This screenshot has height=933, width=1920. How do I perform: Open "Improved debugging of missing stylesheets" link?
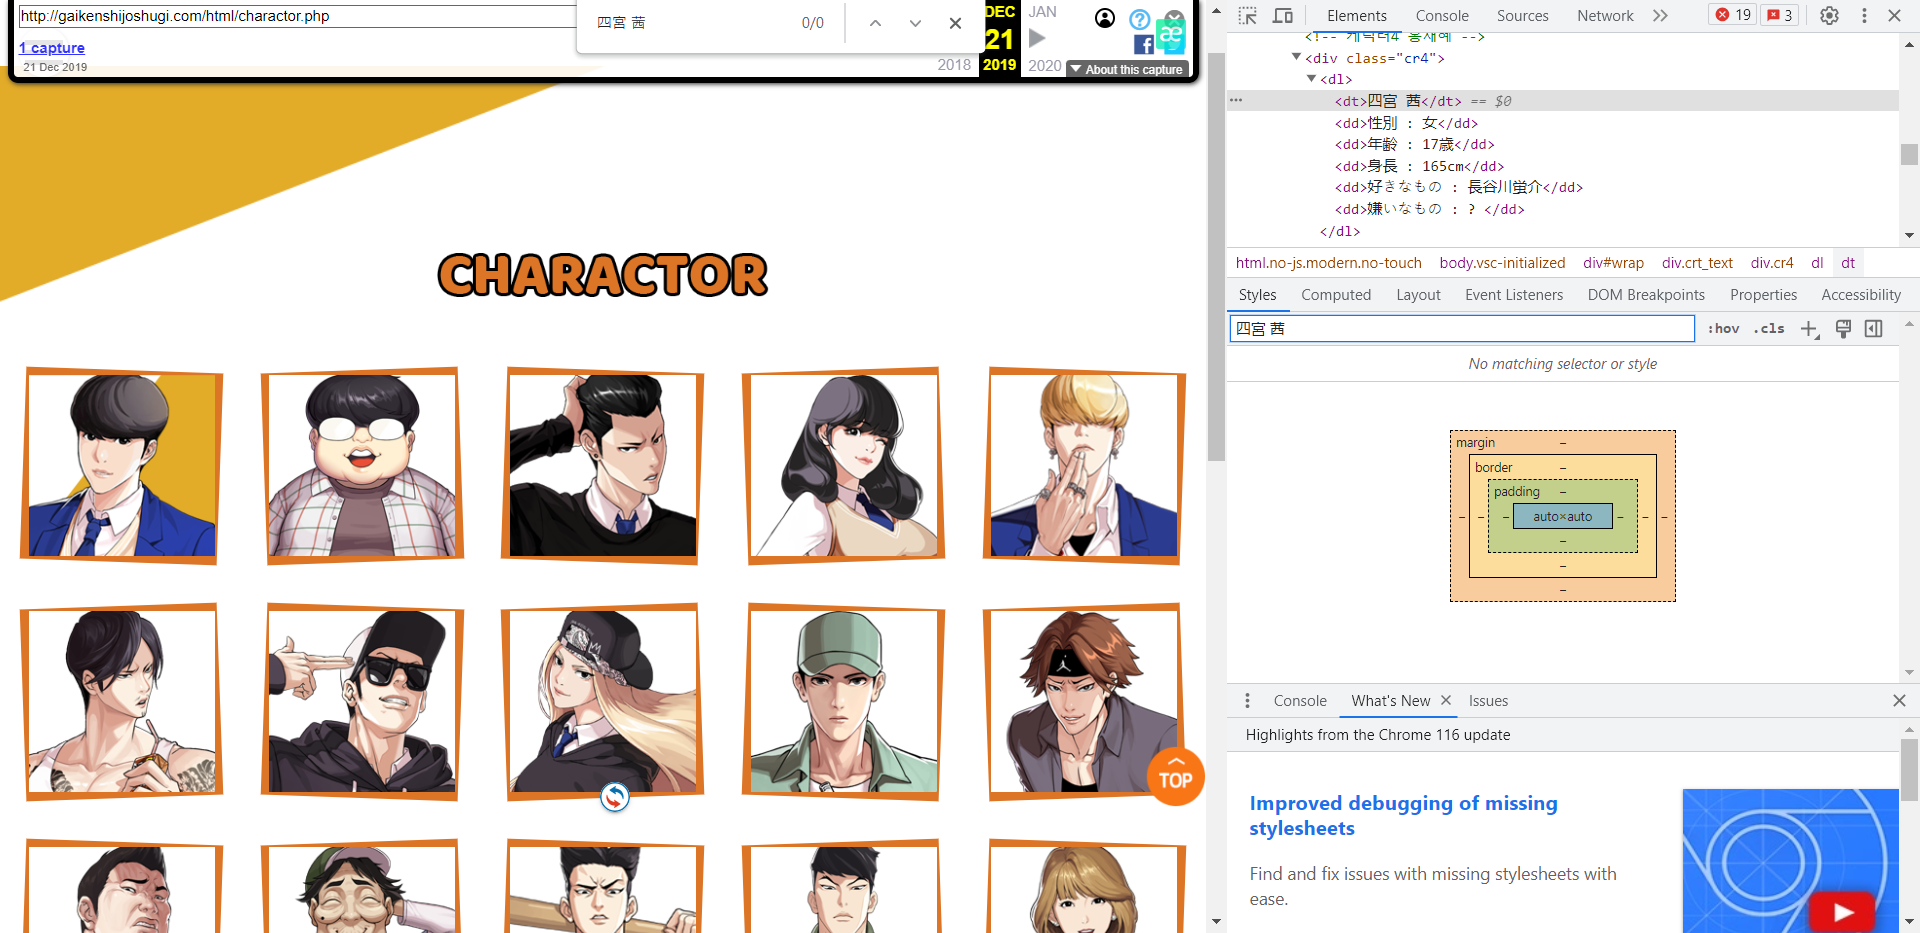(x=1403, y=816)
